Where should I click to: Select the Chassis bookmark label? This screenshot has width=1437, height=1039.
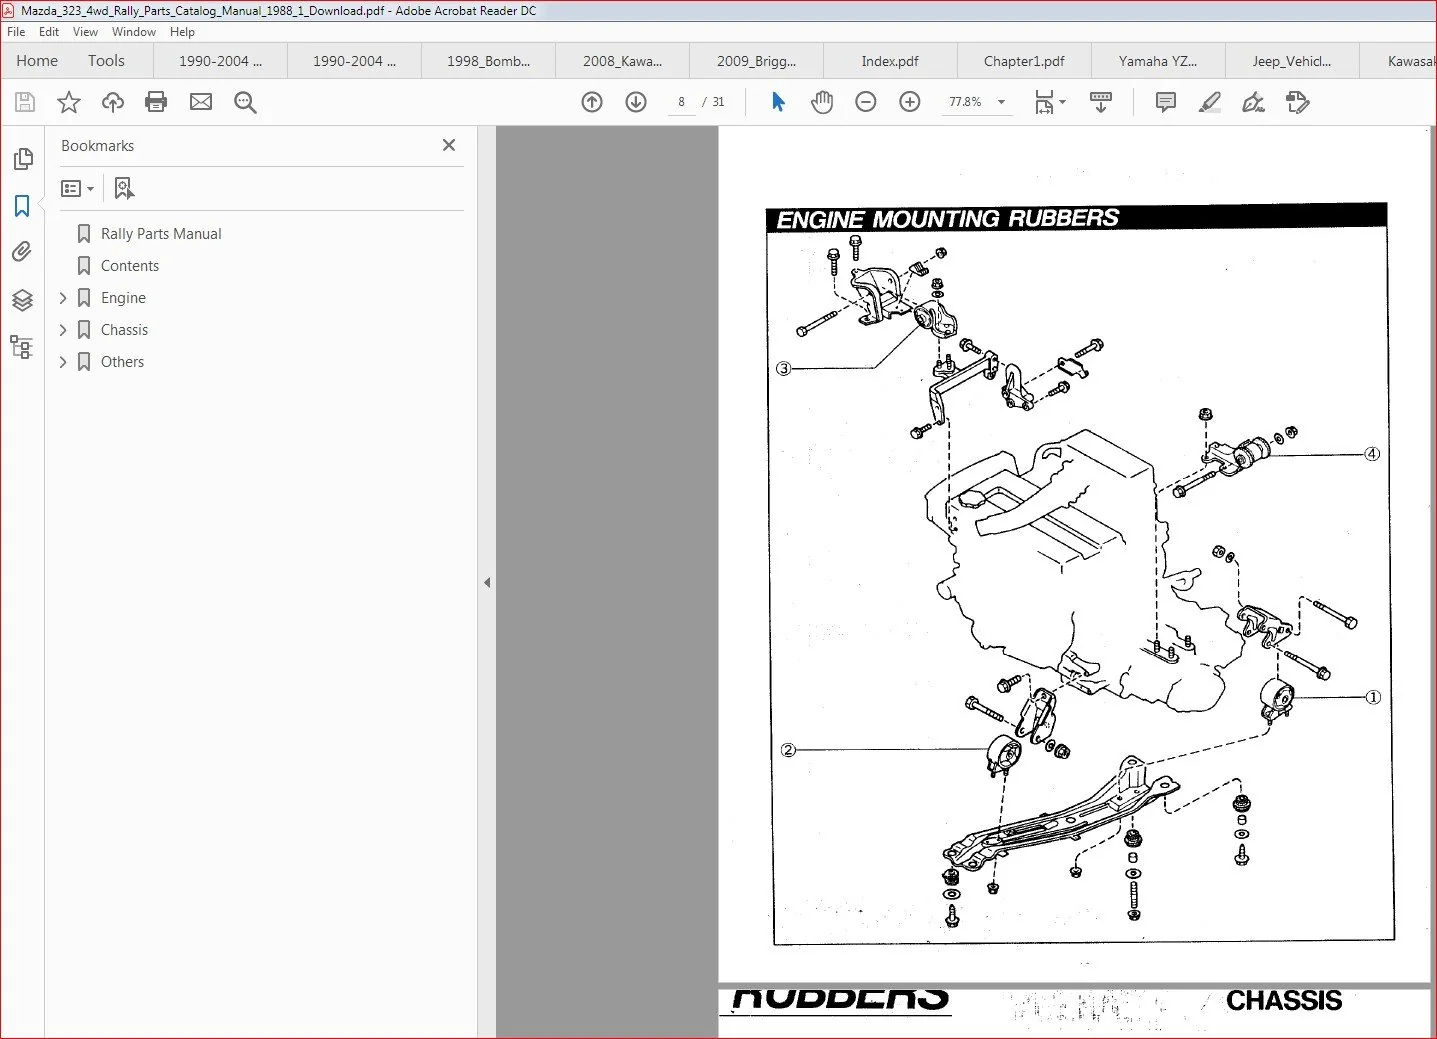(124, 330)
